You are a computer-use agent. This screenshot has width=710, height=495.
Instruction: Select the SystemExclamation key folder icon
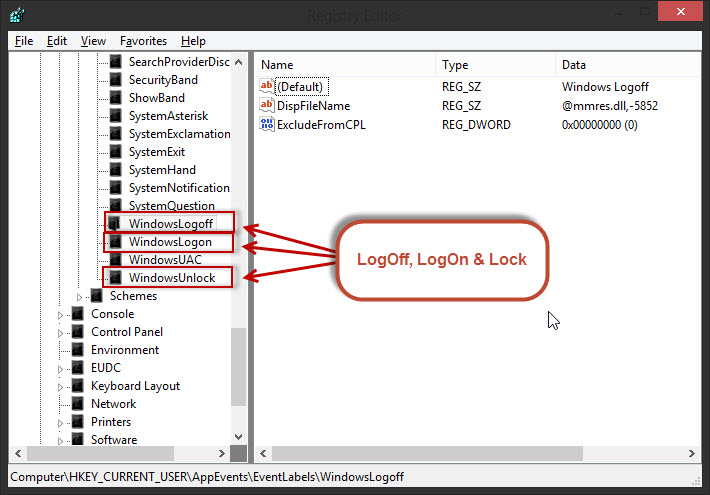pos(116,134)
